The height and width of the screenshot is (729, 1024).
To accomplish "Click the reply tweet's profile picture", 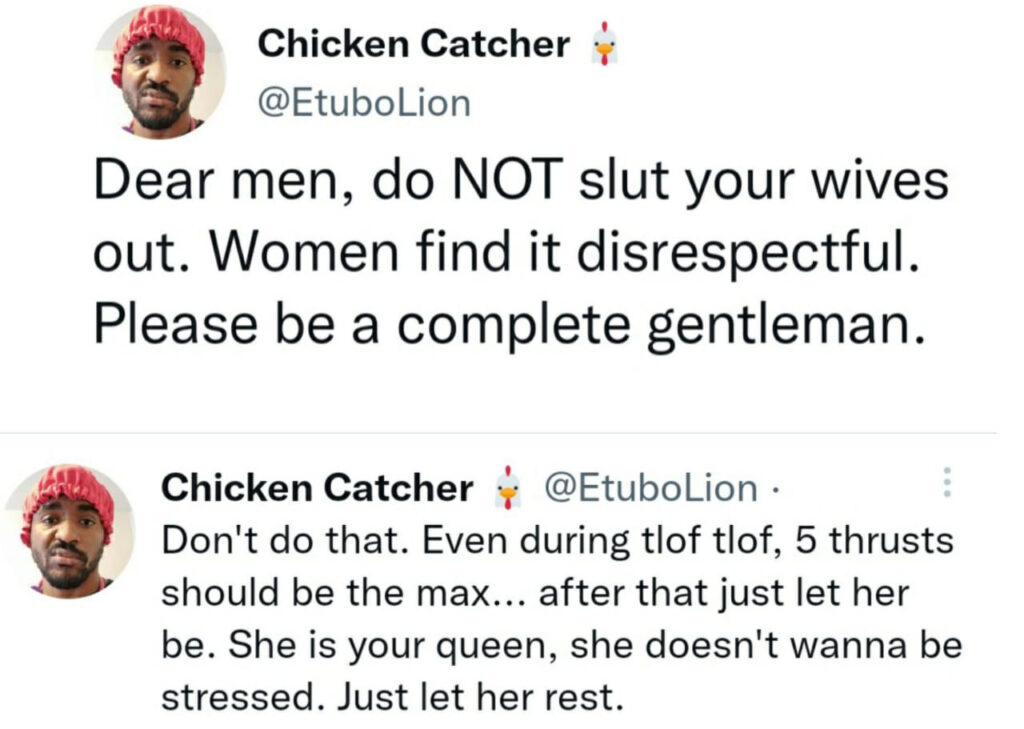I will [x=70, y=531].
